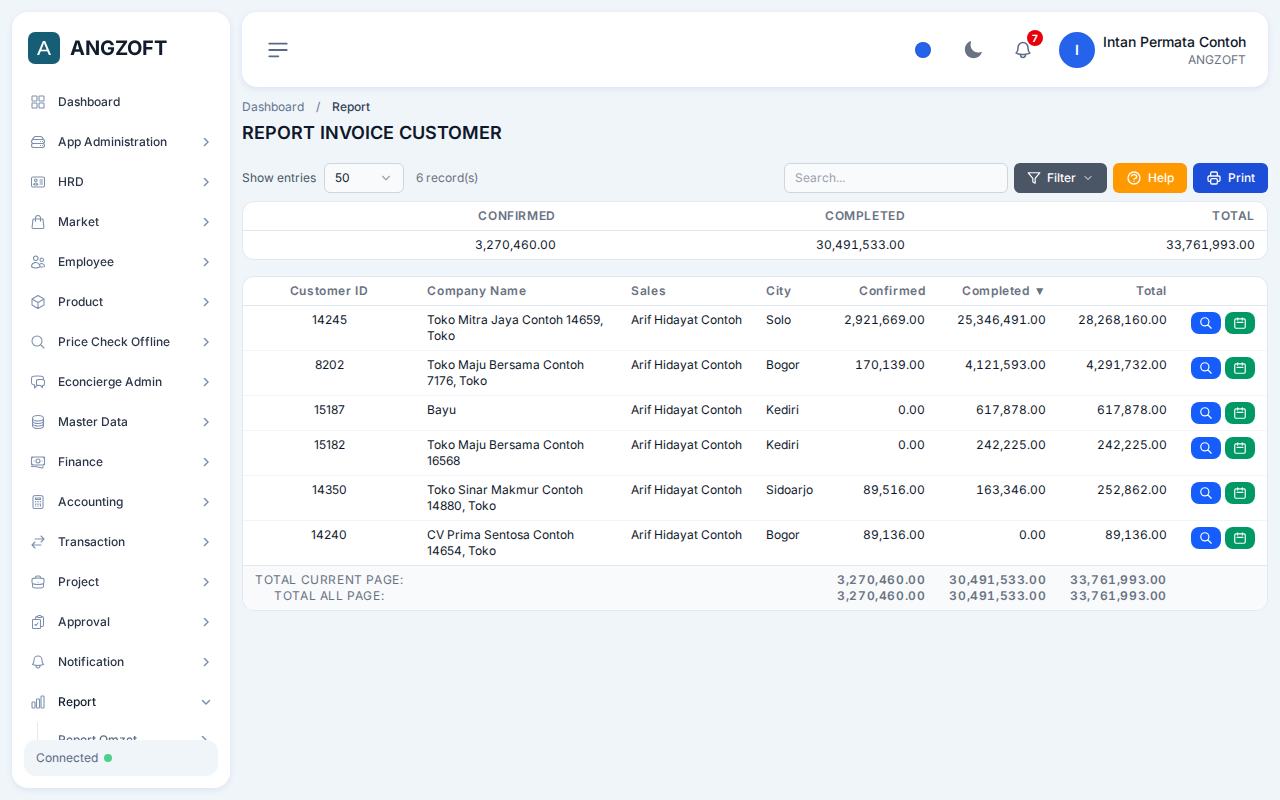
Task: Open Approval menu item
Action: (121, 622)
